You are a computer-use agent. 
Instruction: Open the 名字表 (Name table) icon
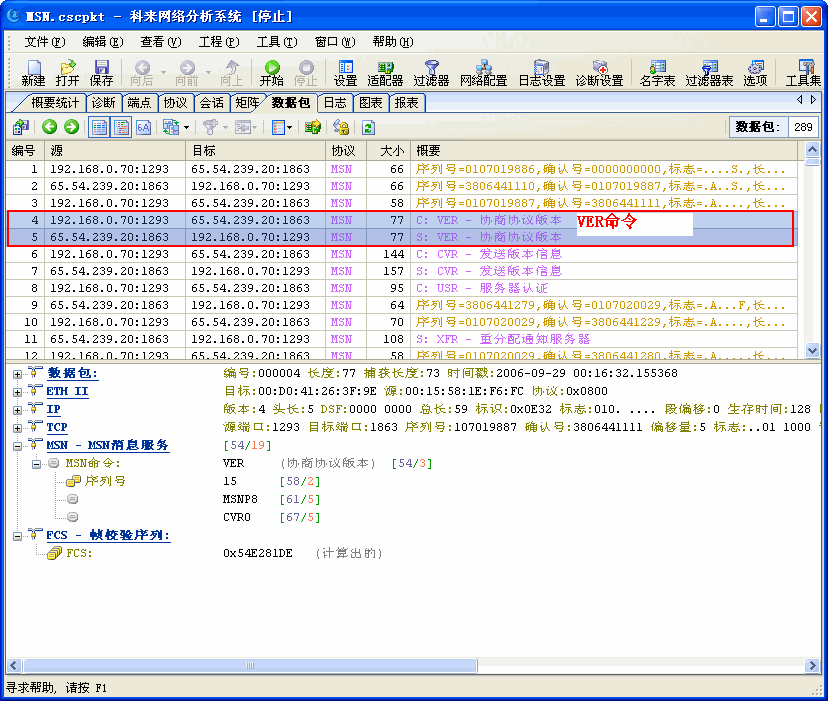pos(656,73)
